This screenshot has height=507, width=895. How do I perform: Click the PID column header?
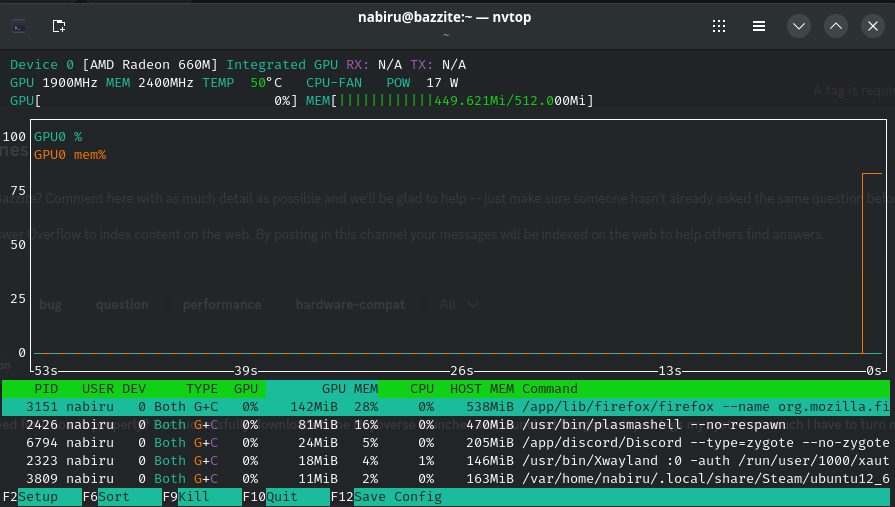(46, 389)
